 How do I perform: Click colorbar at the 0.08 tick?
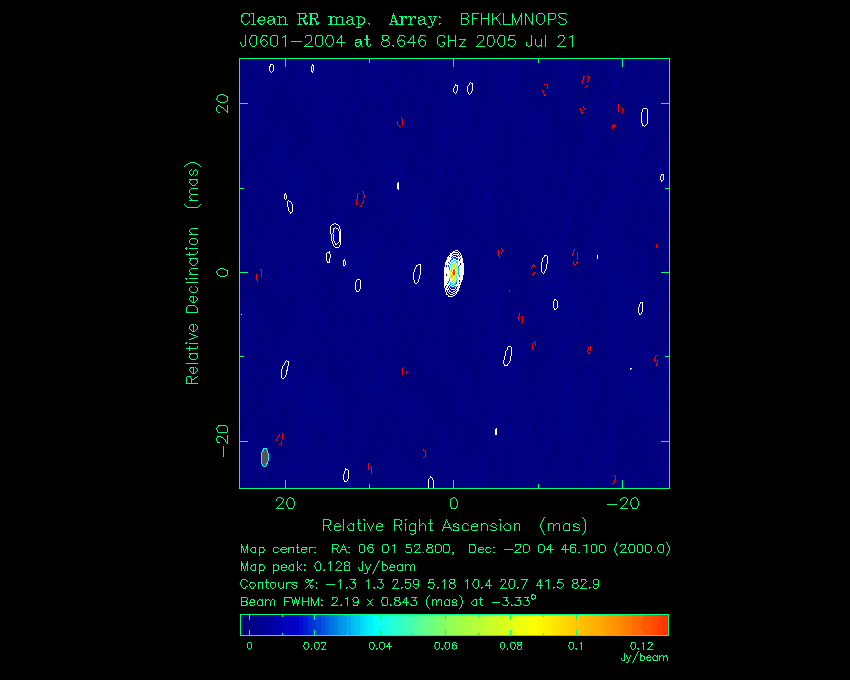click(511, 625)
